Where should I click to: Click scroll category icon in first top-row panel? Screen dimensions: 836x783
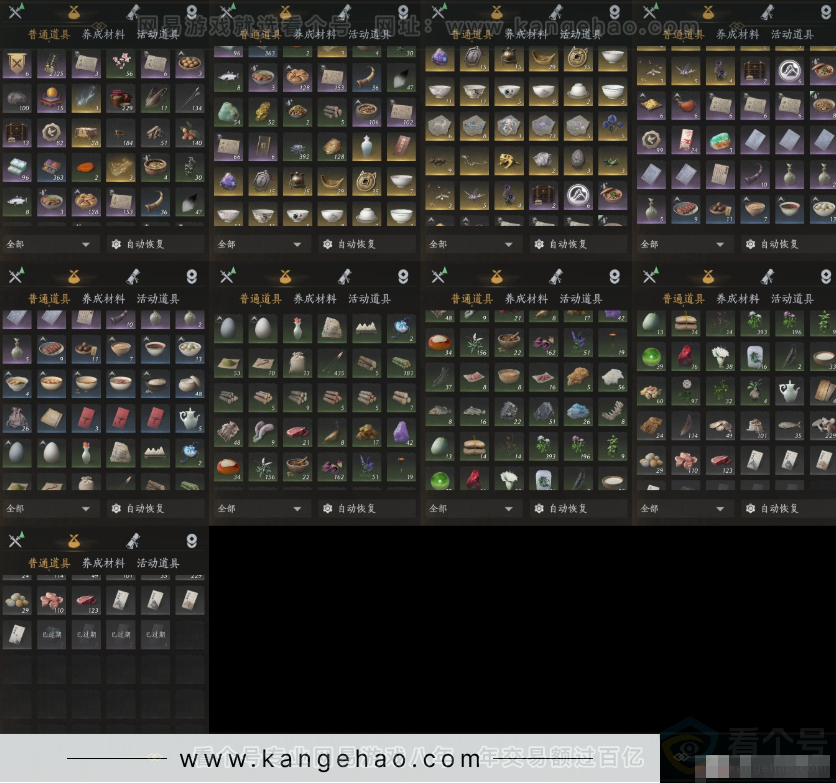pyautogui.click(x=133, y=12)
